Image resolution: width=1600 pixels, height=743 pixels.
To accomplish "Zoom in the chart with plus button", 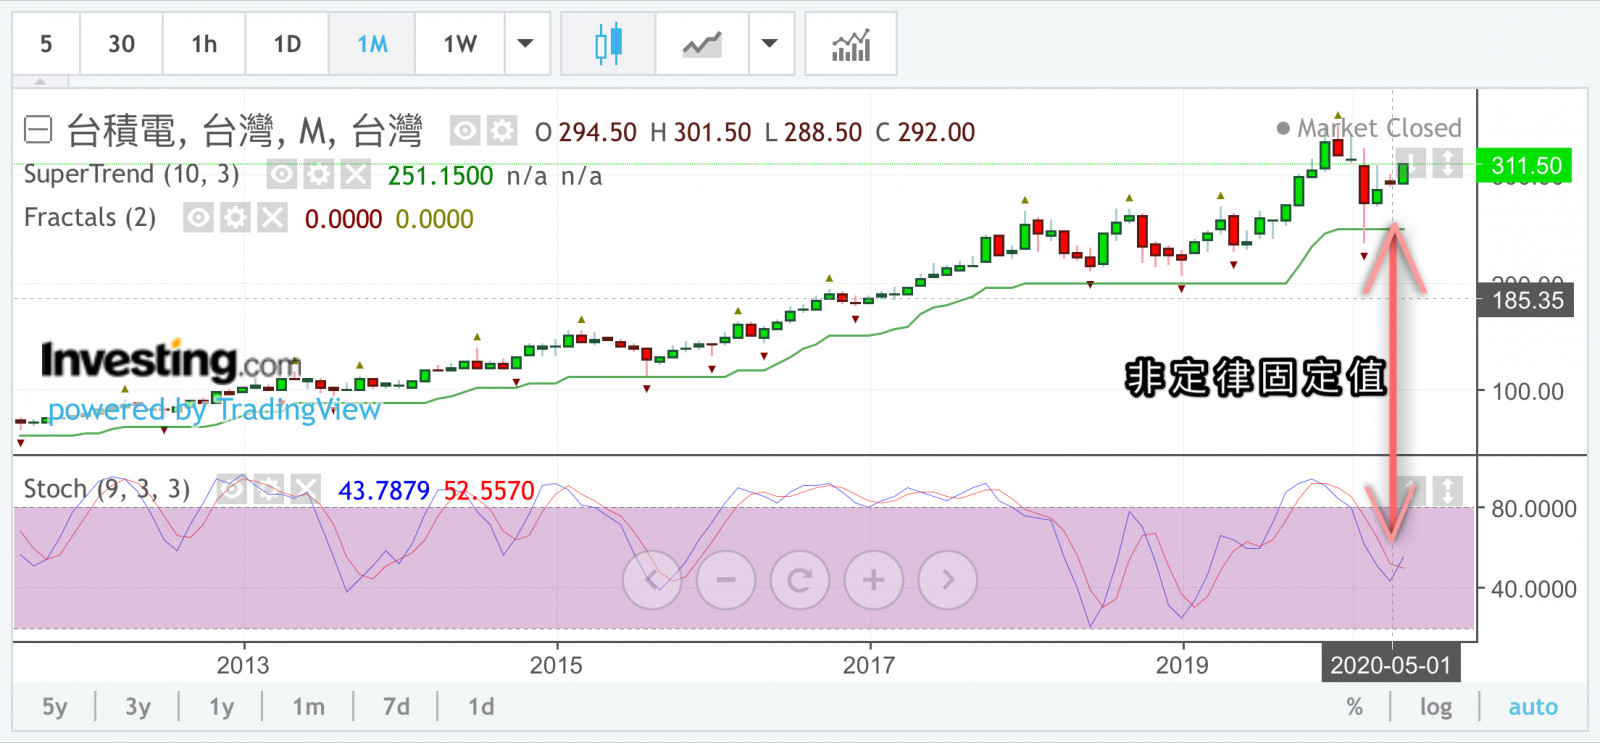I will pos(874,580).
